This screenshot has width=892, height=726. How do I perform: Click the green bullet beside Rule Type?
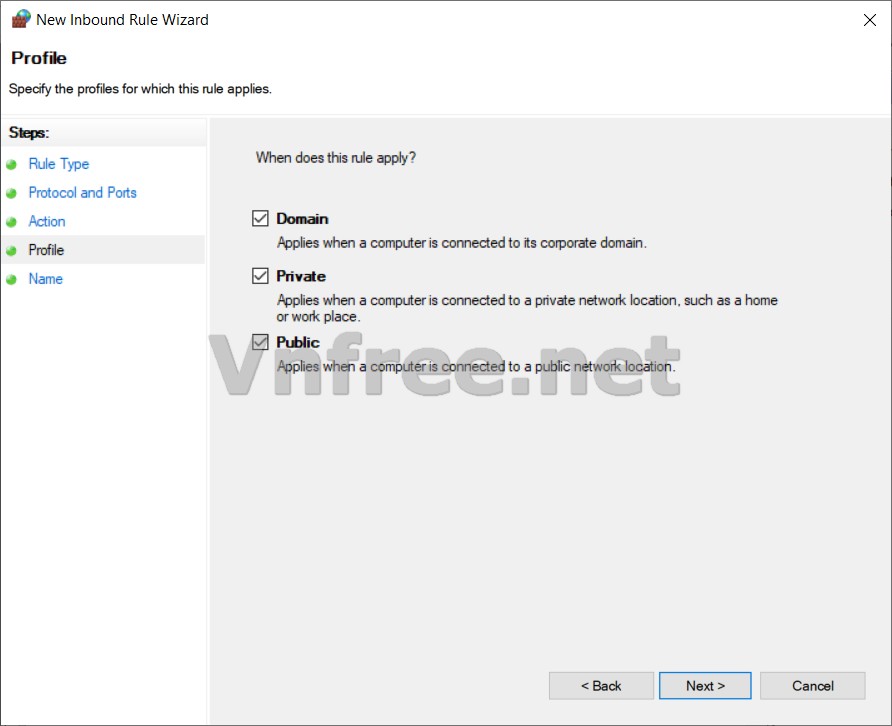pyautogui.click(x=12, y=165)
